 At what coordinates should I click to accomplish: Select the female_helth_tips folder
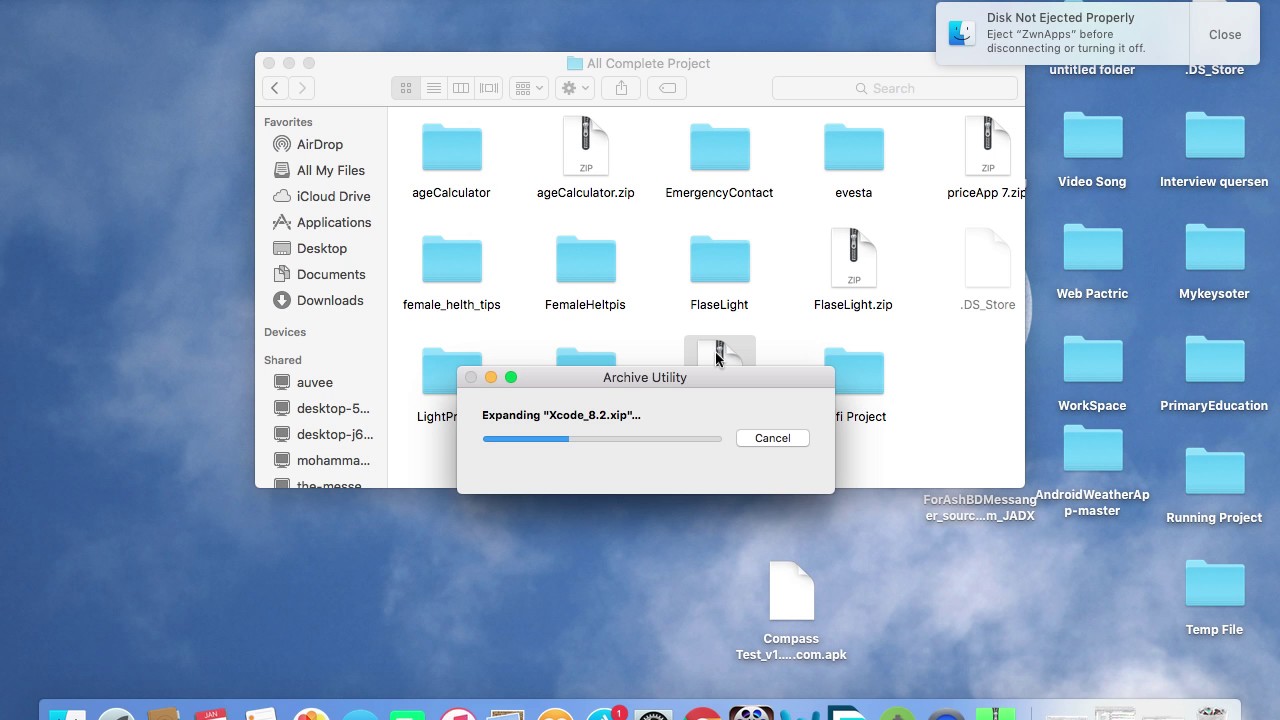click(452, 259)
